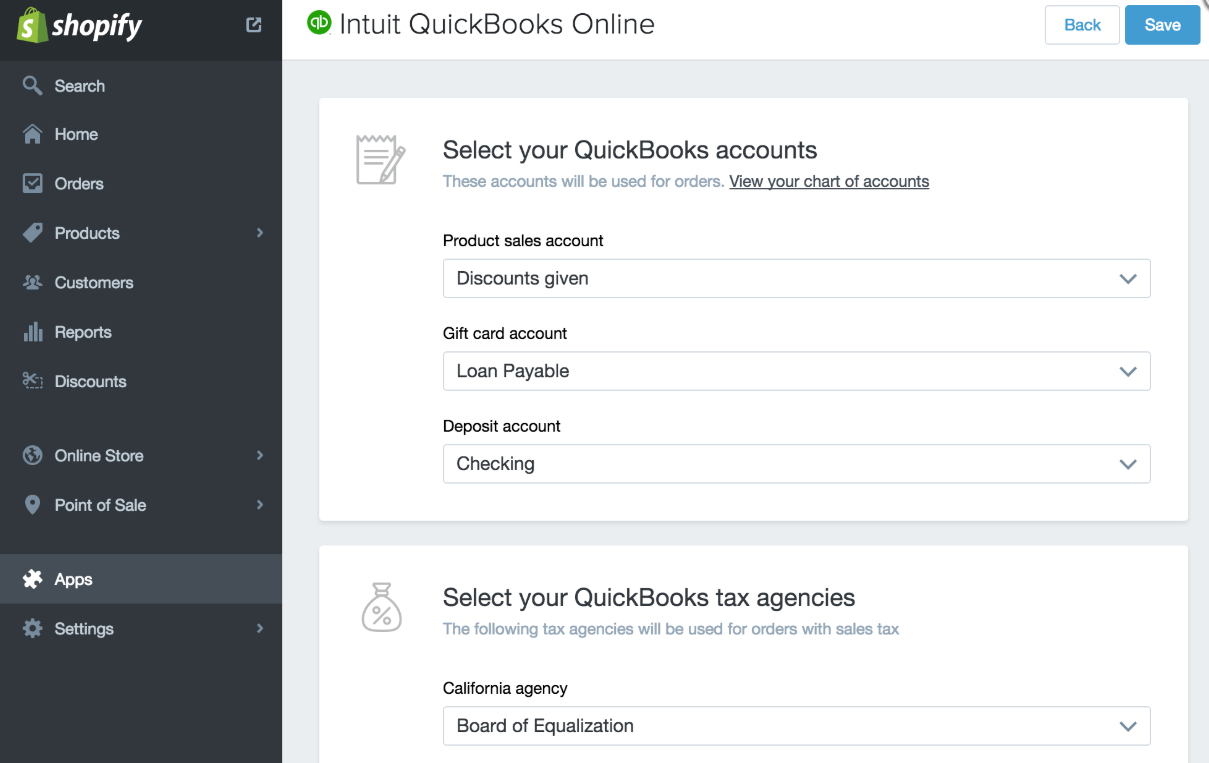Click the shopify wordmark text
The width and height of the screenshot is (1209, 763).
[x=97, y=26]
